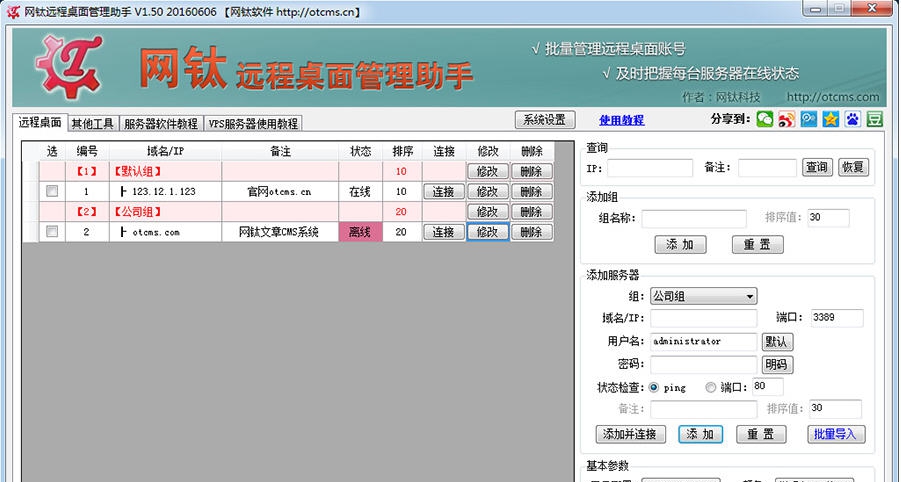Choose the 端口 status check radio option
Screen dimensions: 901x482
pyautogui.click(x=711, y=387)
